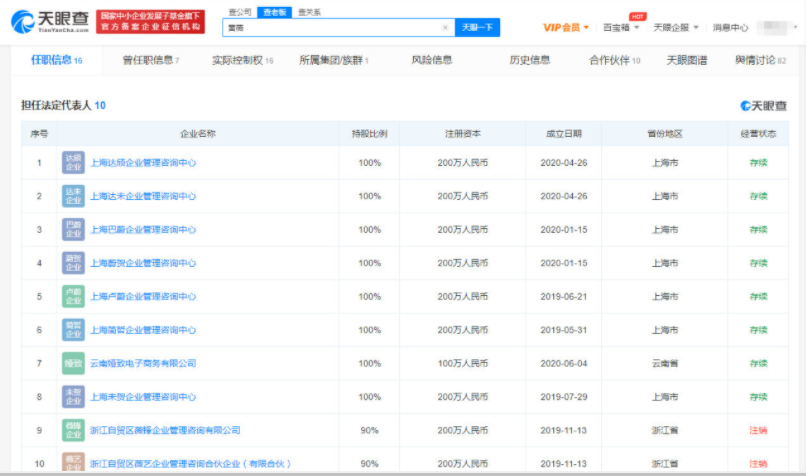
Task: Open the 合作伙伴 10 tab
Action: point(615,60)
